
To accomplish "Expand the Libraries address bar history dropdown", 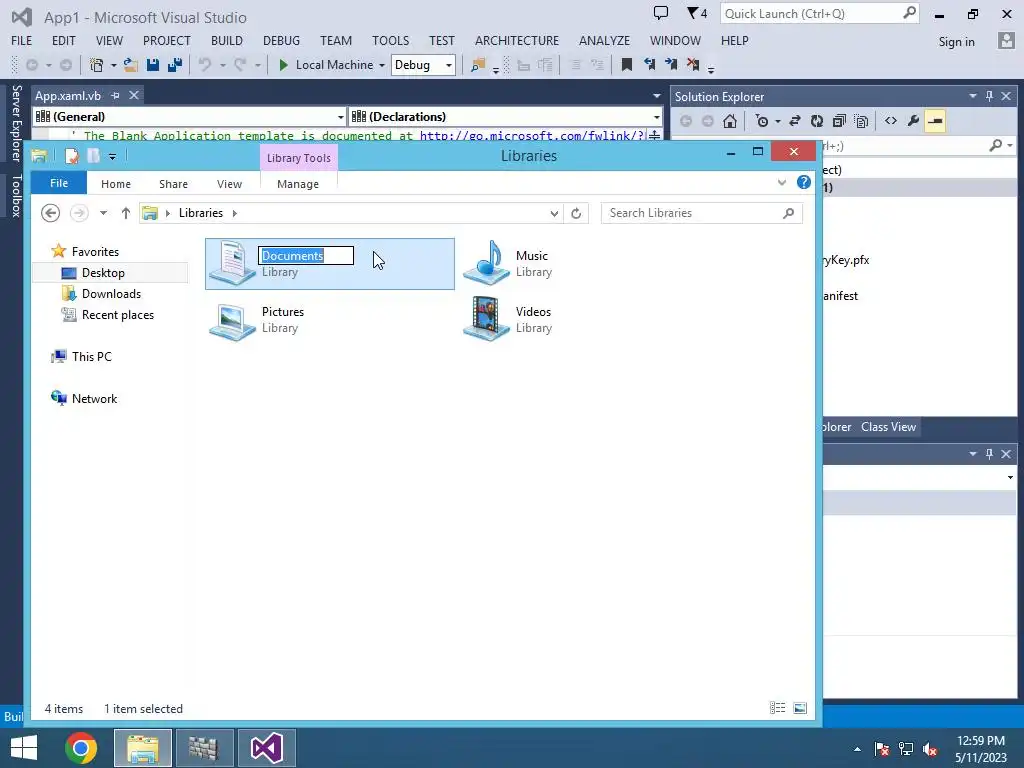I will click(x=554, y=214).
